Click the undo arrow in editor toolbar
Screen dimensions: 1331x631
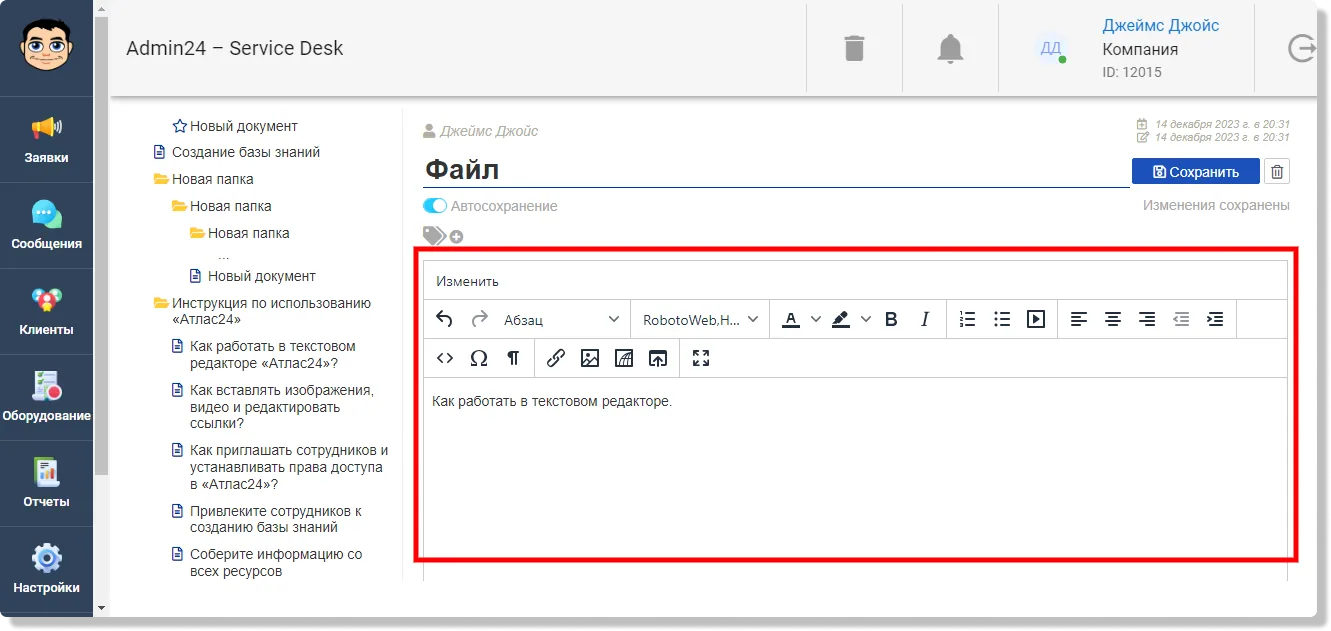tap(445, 319)
